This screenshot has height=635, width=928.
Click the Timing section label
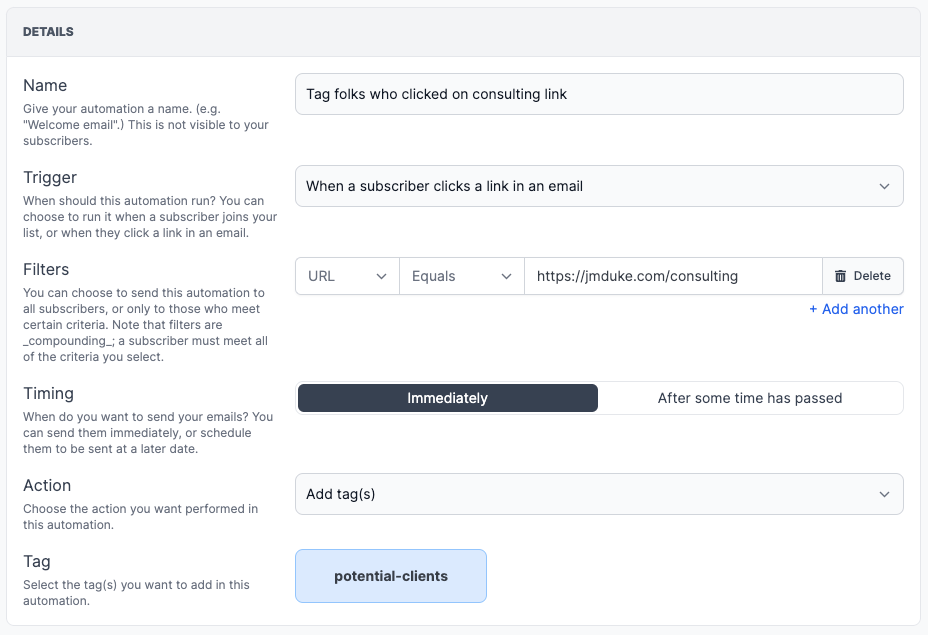tap(48, 393)
